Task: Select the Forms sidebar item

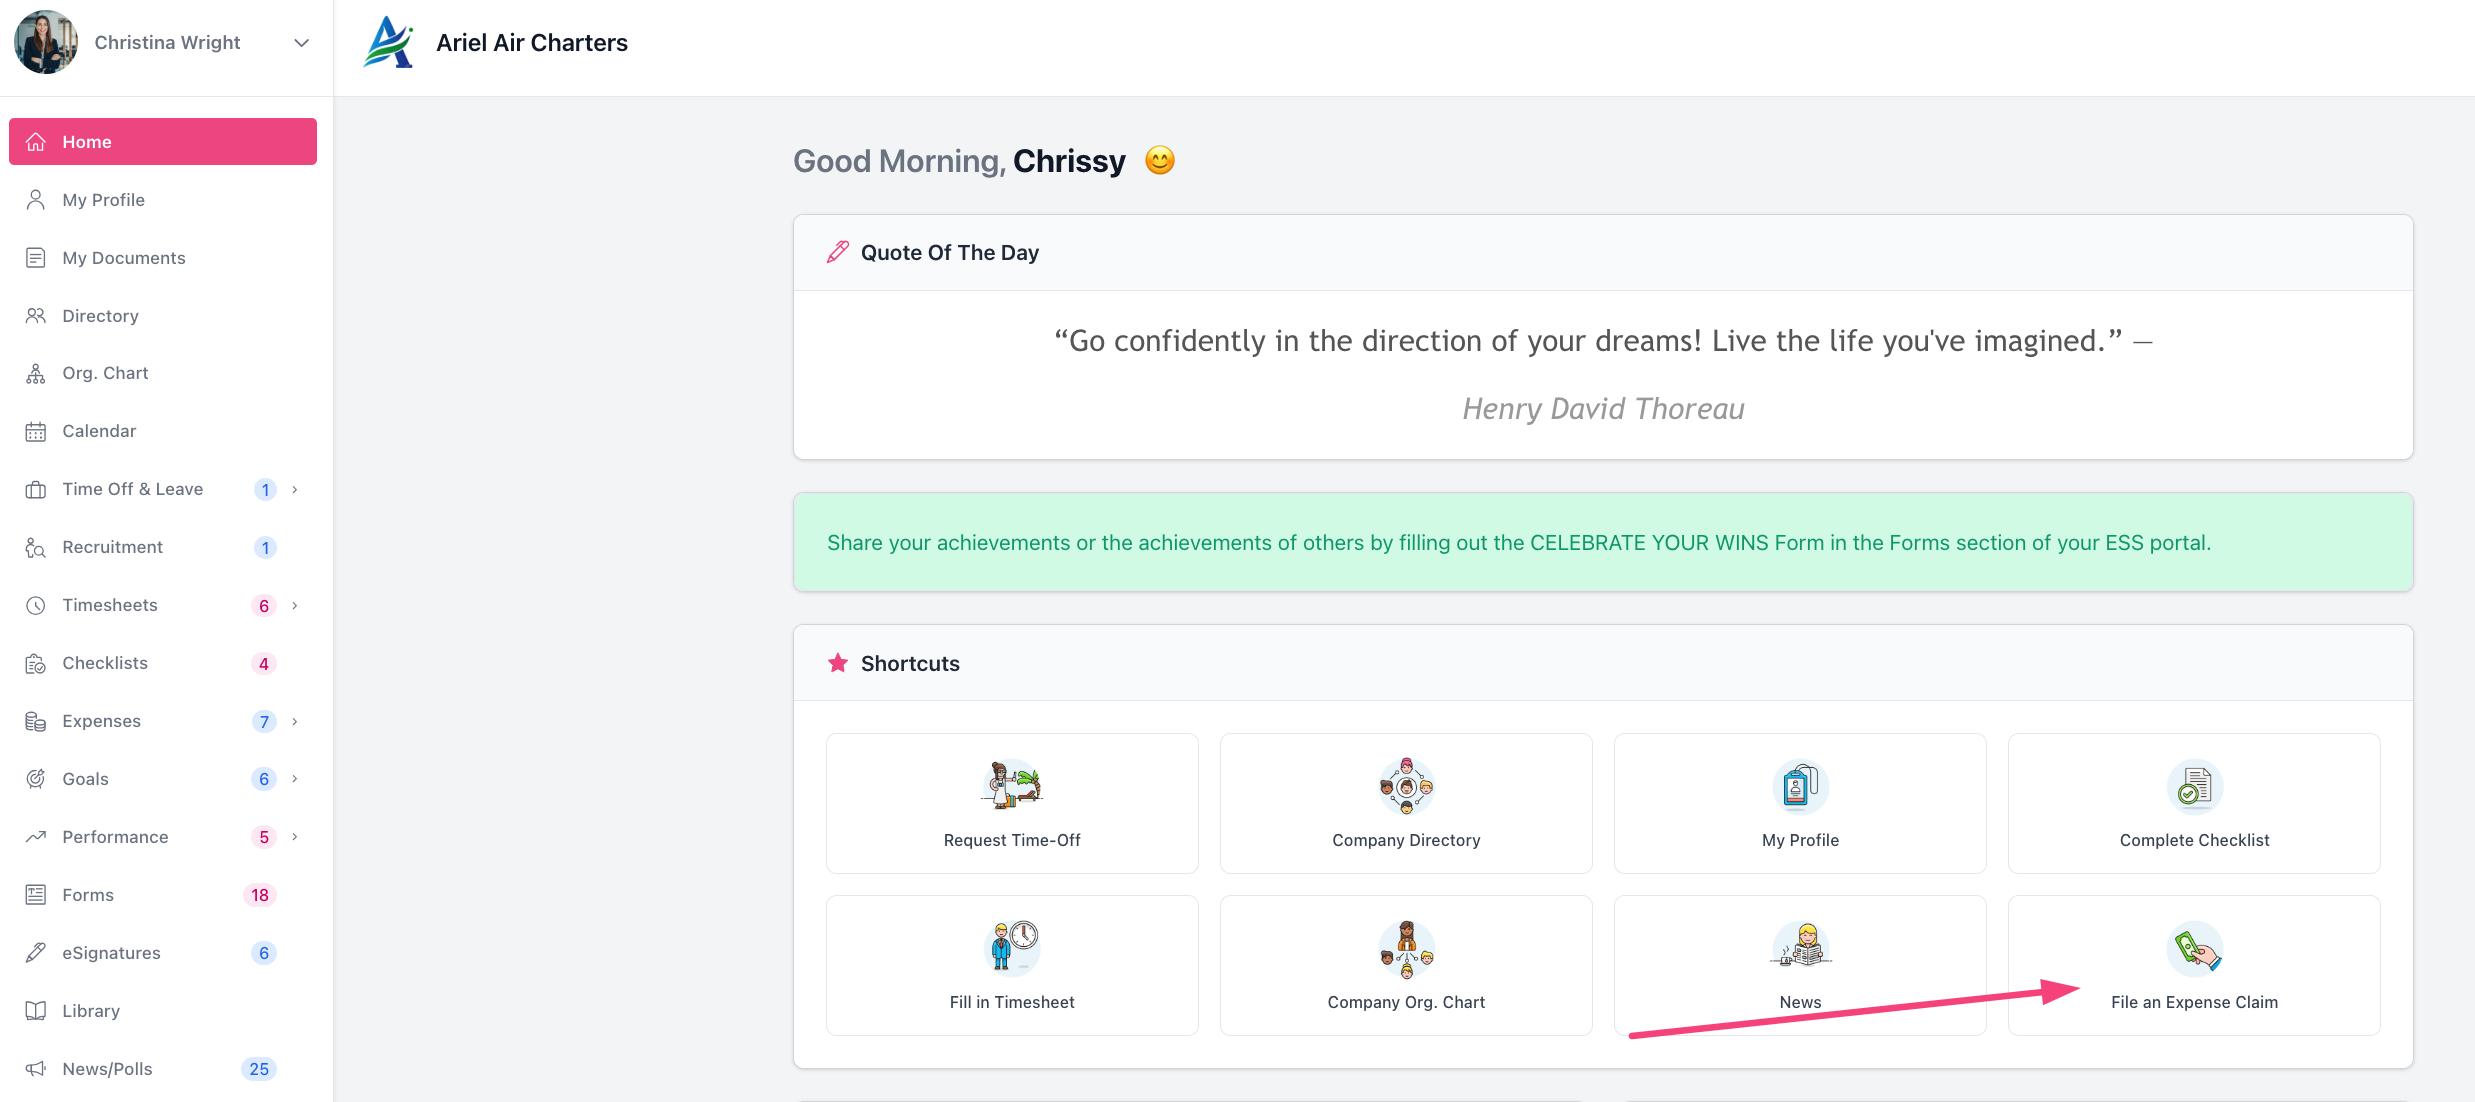Action: point(88,895)
